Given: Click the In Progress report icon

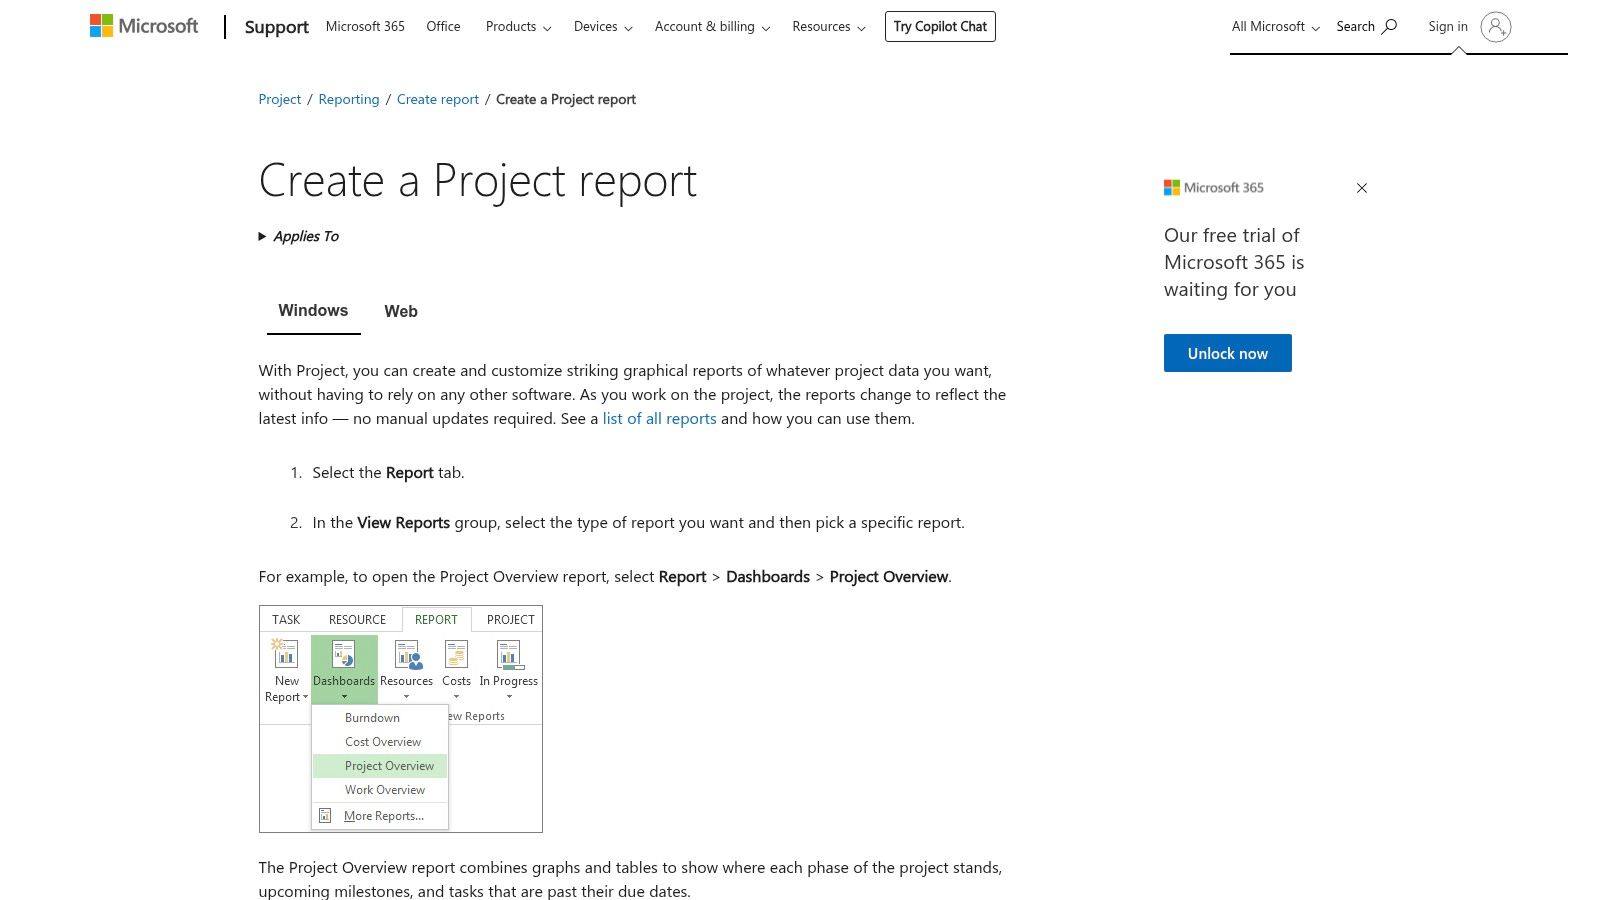Looking at the screenshot, I should tap(508, 655).
